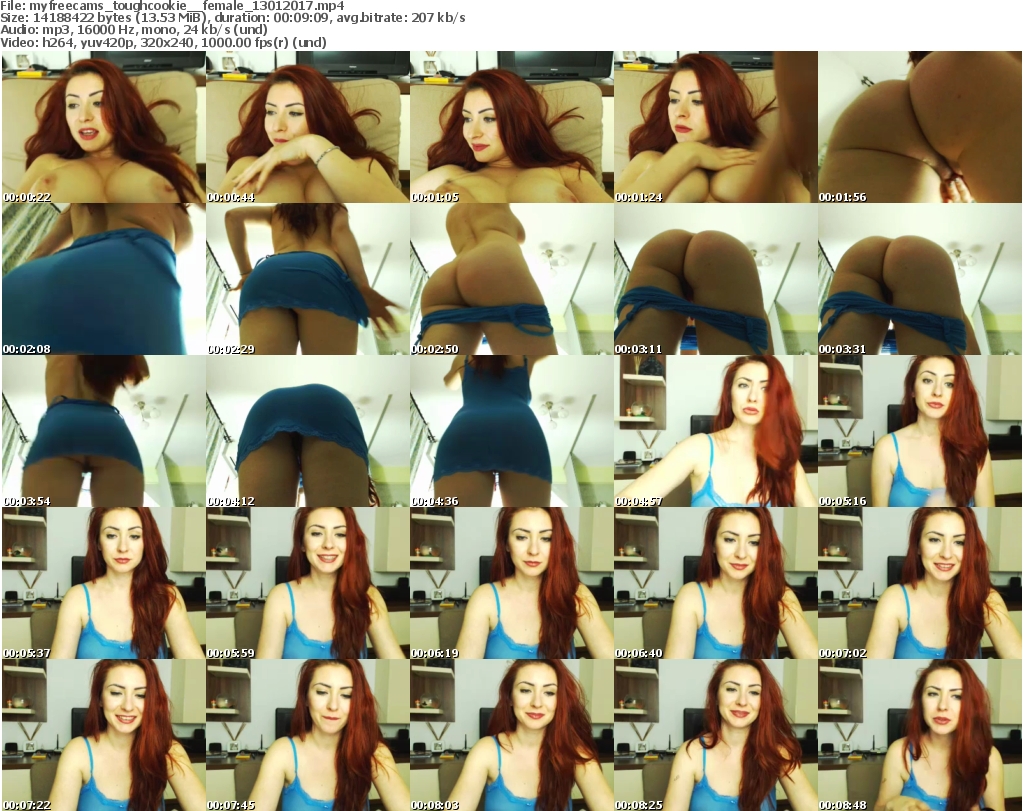Click the thumbnail at 00:07:02
1024x811 pixels.
(x=919, y=583)
